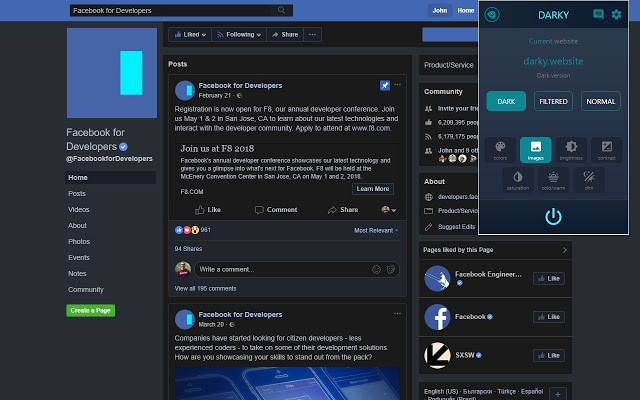Share the page via Share button
Image resolution: width=640 pixels, height=400 pixels.
tap(285, 35)
